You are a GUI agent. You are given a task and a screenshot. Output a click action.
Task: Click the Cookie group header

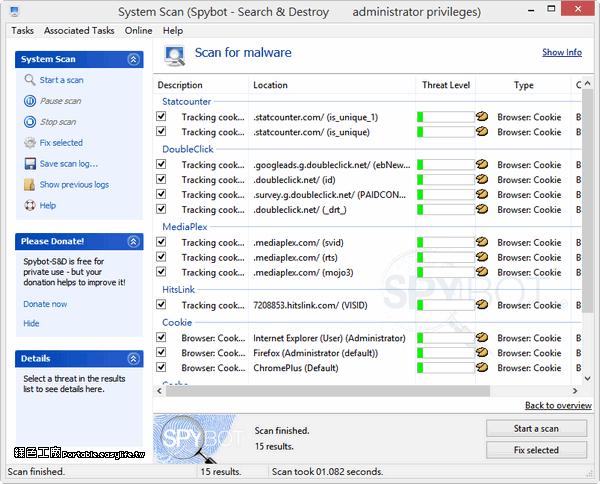[x=177, y=323]
